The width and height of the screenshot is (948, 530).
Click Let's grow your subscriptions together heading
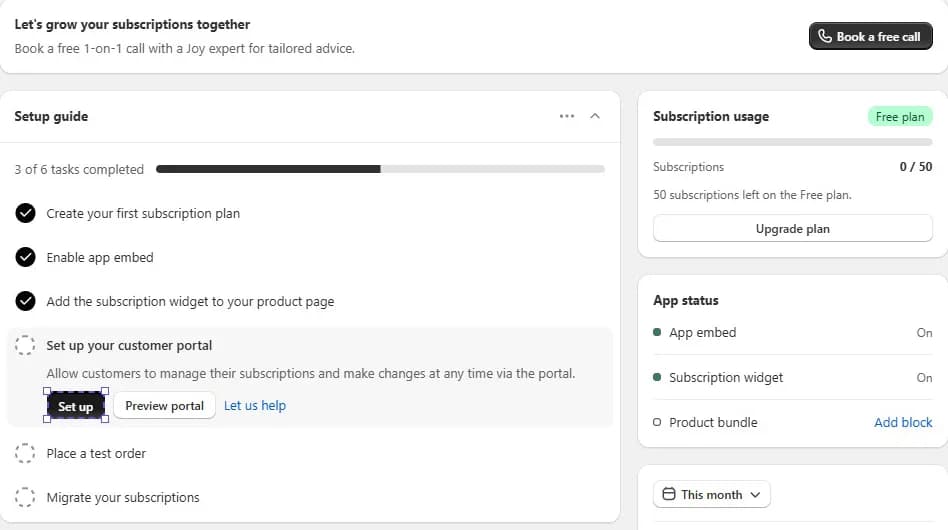coord(132,24)
